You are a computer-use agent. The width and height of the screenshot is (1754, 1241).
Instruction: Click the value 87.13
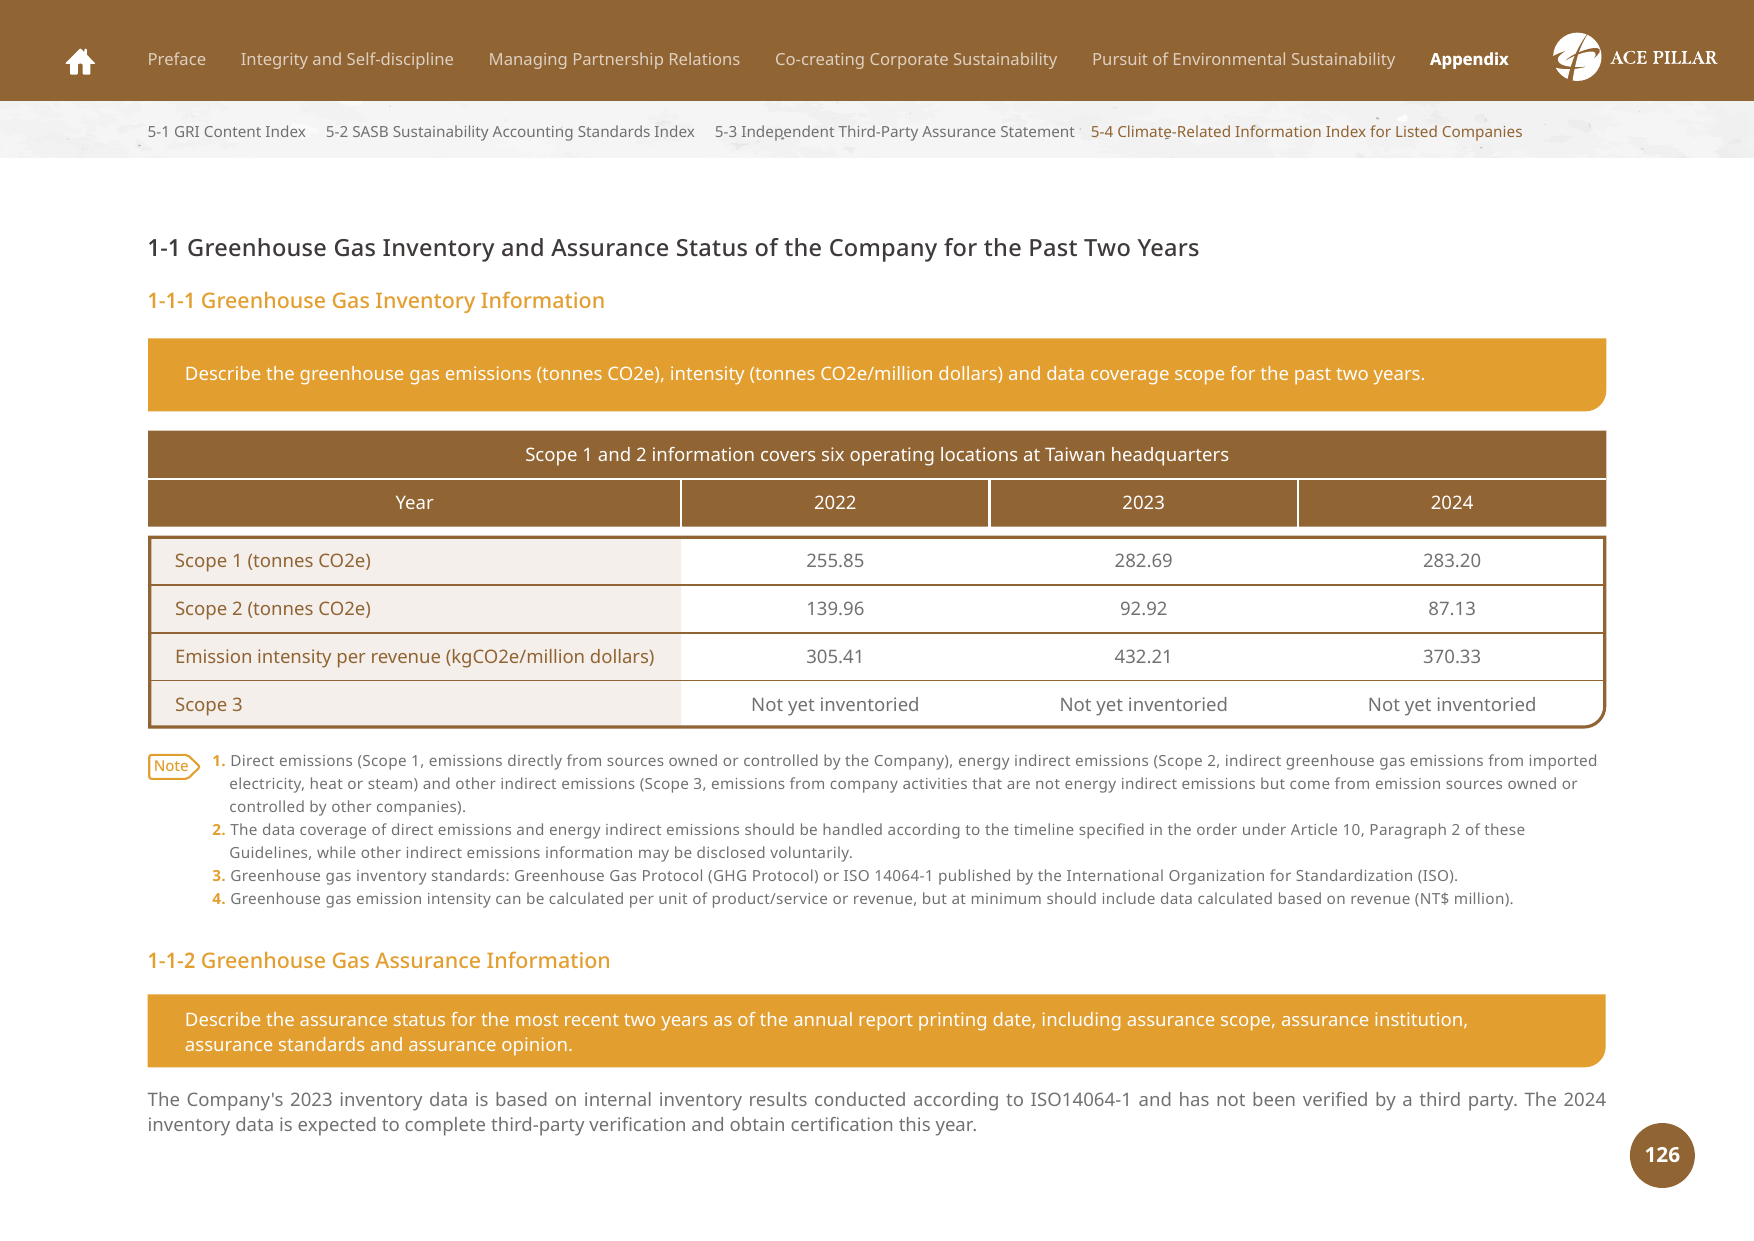click(1452, 609)
